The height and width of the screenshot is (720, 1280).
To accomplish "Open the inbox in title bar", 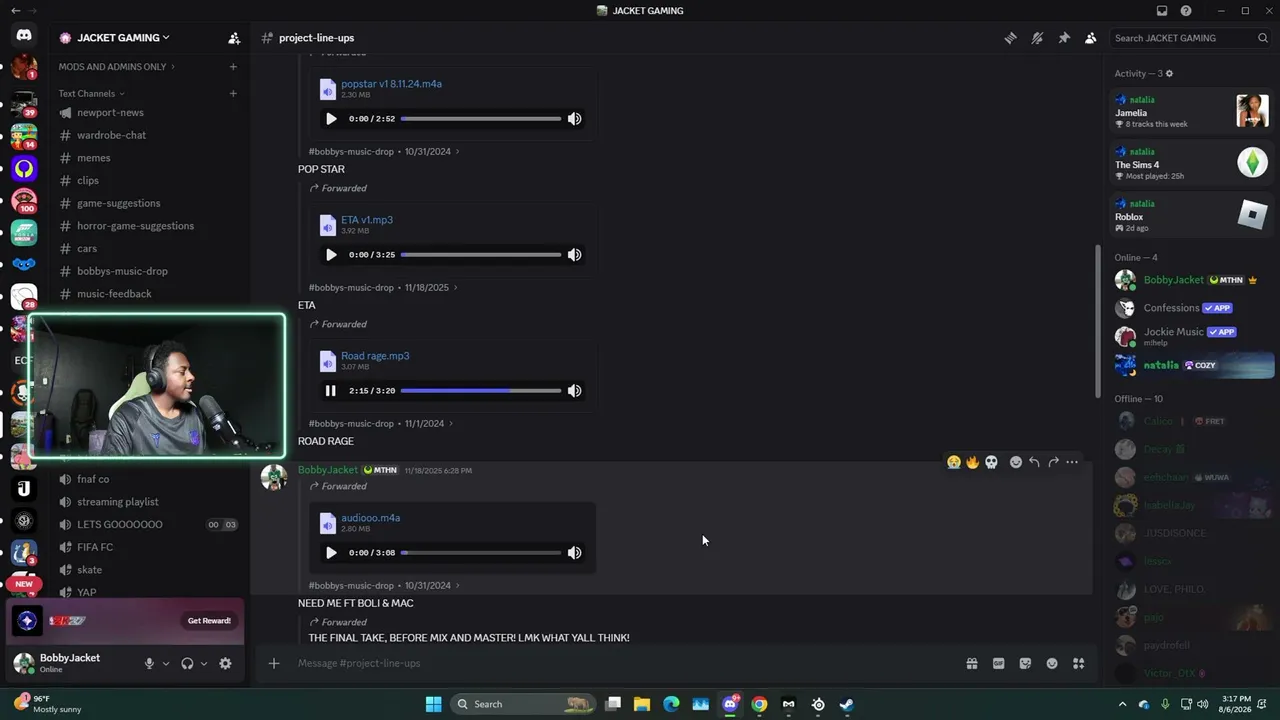I will pos(1162,11).
